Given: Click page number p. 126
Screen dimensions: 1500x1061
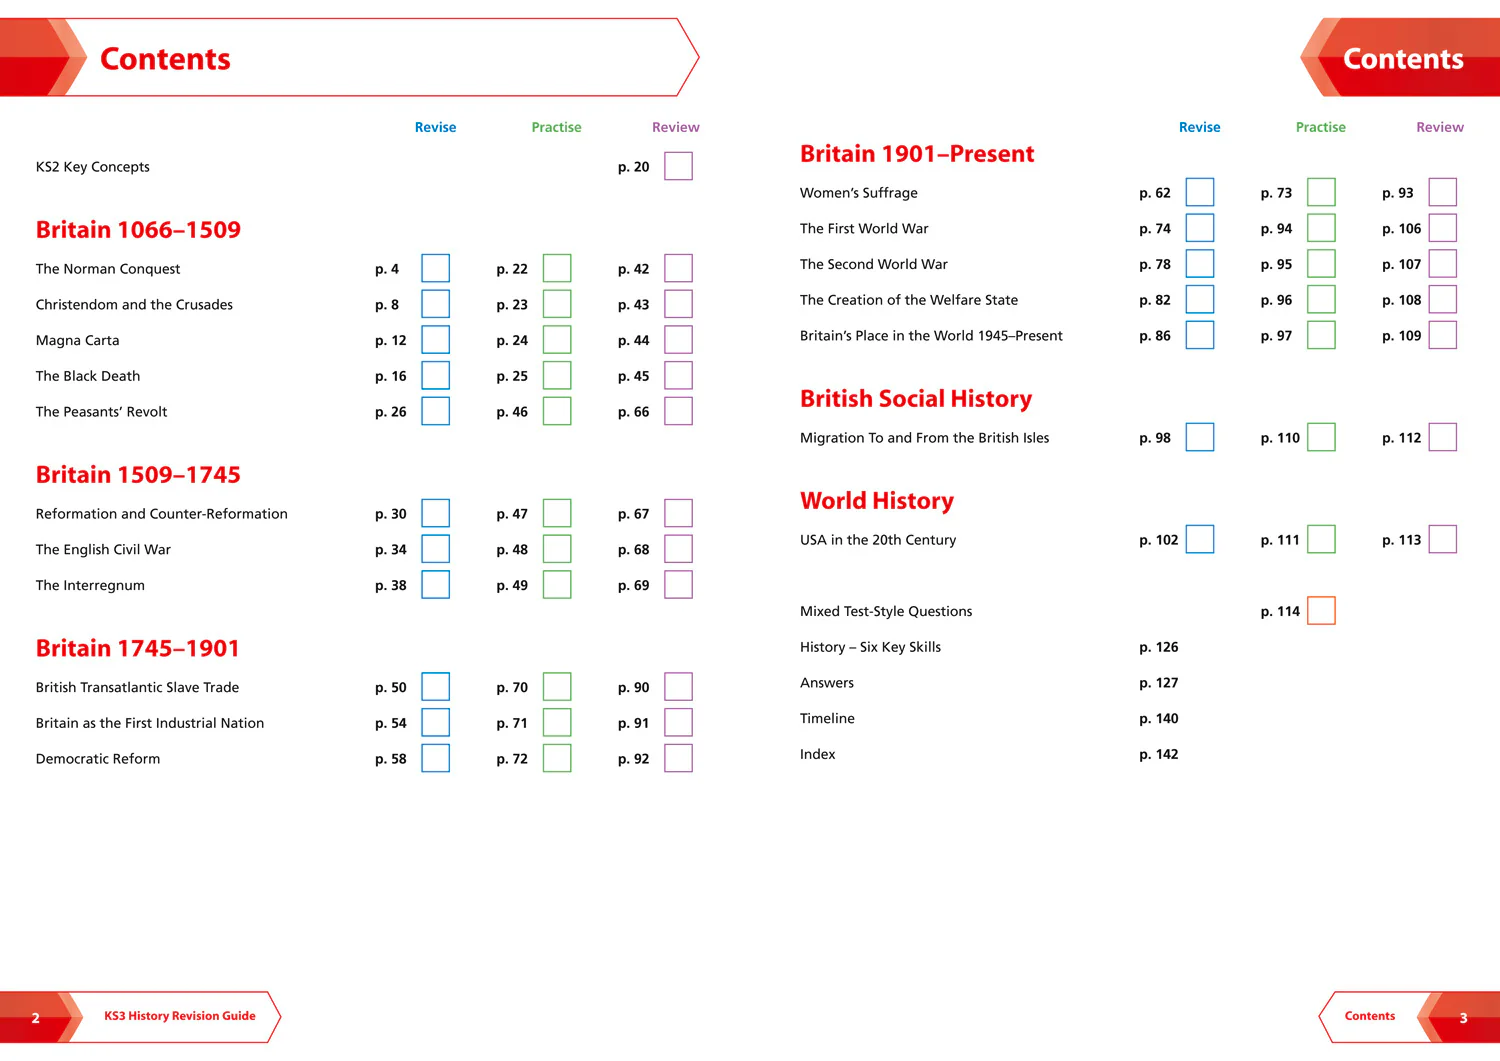Looking at the screenshot, I should click(x=1158, y=647).
